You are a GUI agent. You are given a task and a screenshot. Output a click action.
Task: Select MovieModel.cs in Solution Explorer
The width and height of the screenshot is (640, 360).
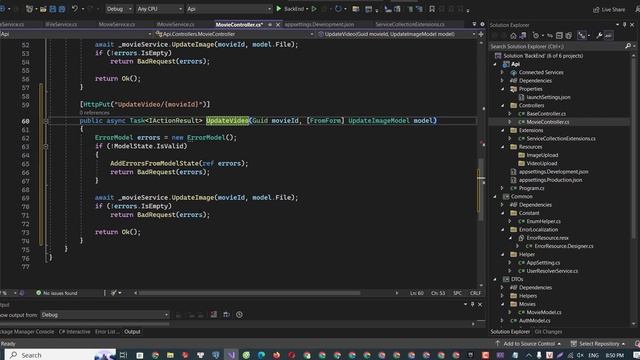coord(544,312)
